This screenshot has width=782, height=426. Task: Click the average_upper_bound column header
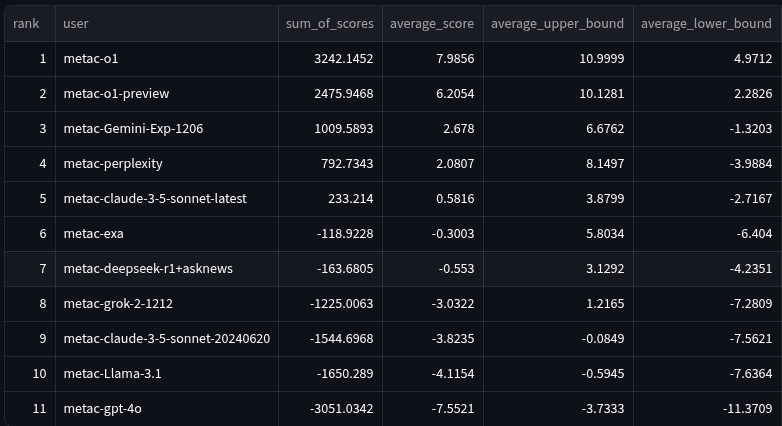[558, 23]
